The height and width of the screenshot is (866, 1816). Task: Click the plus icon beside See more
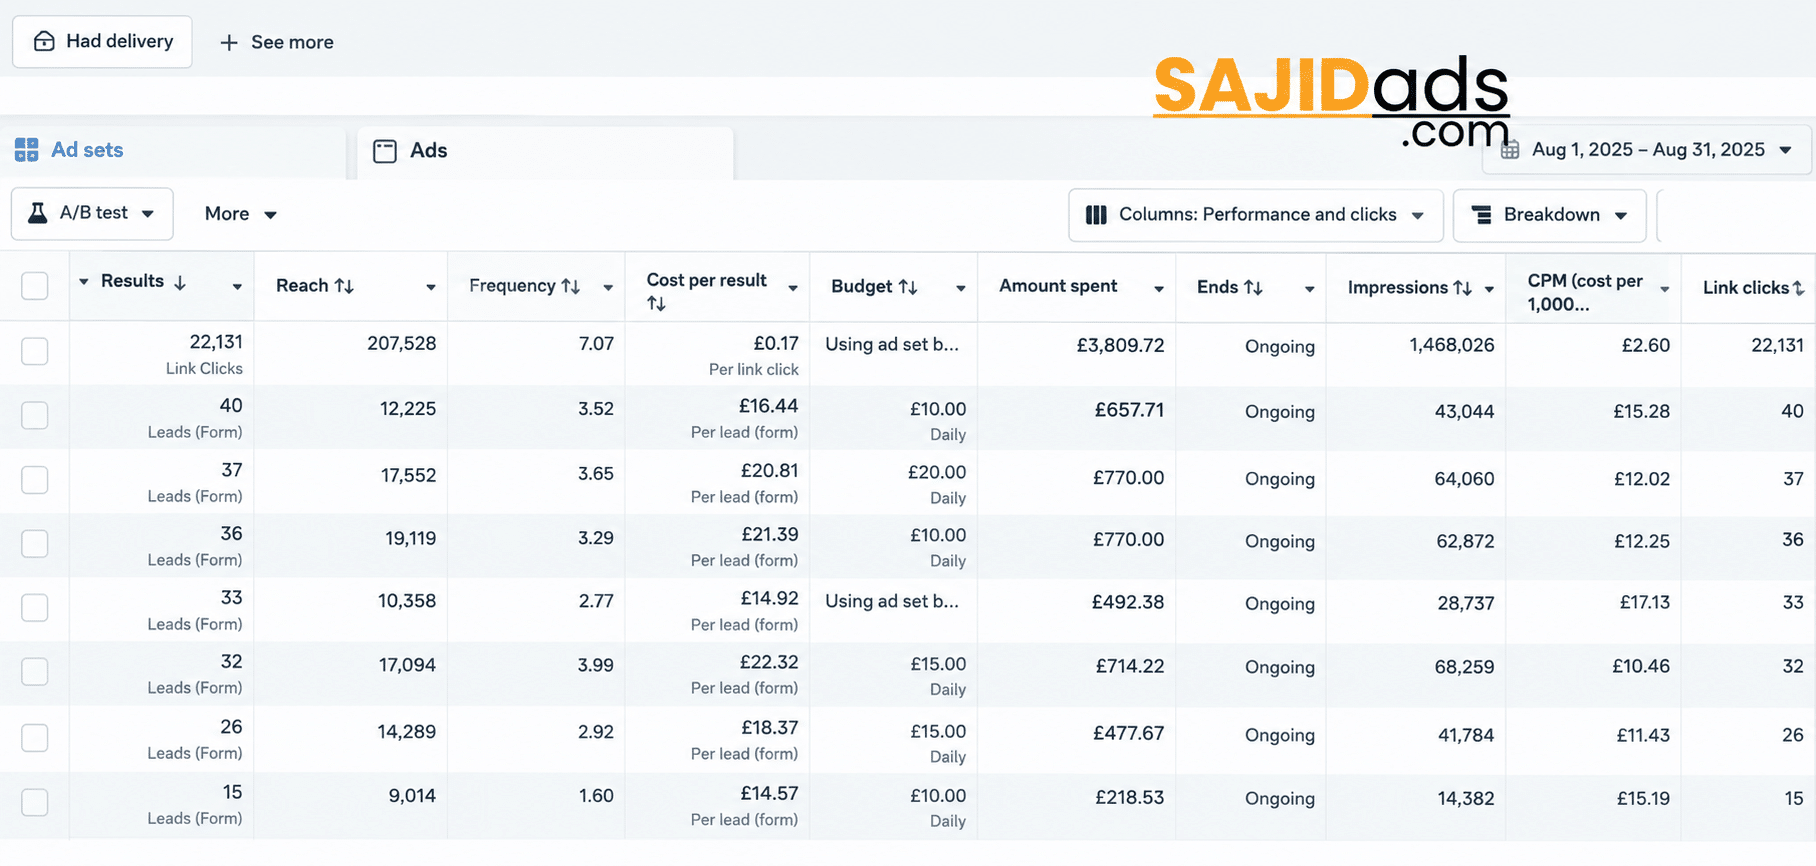tap(229, 42)
